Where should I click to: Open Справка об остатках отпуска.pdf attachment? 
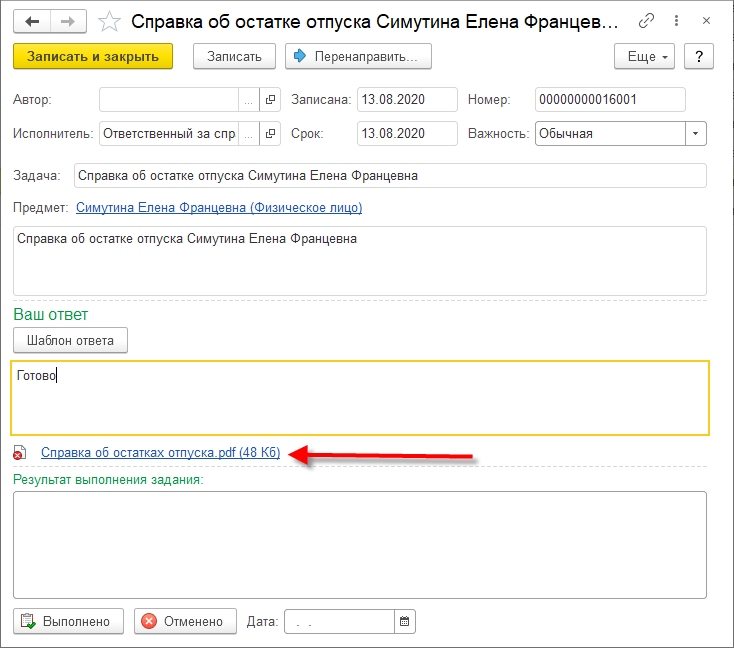(x=160, y=454)
